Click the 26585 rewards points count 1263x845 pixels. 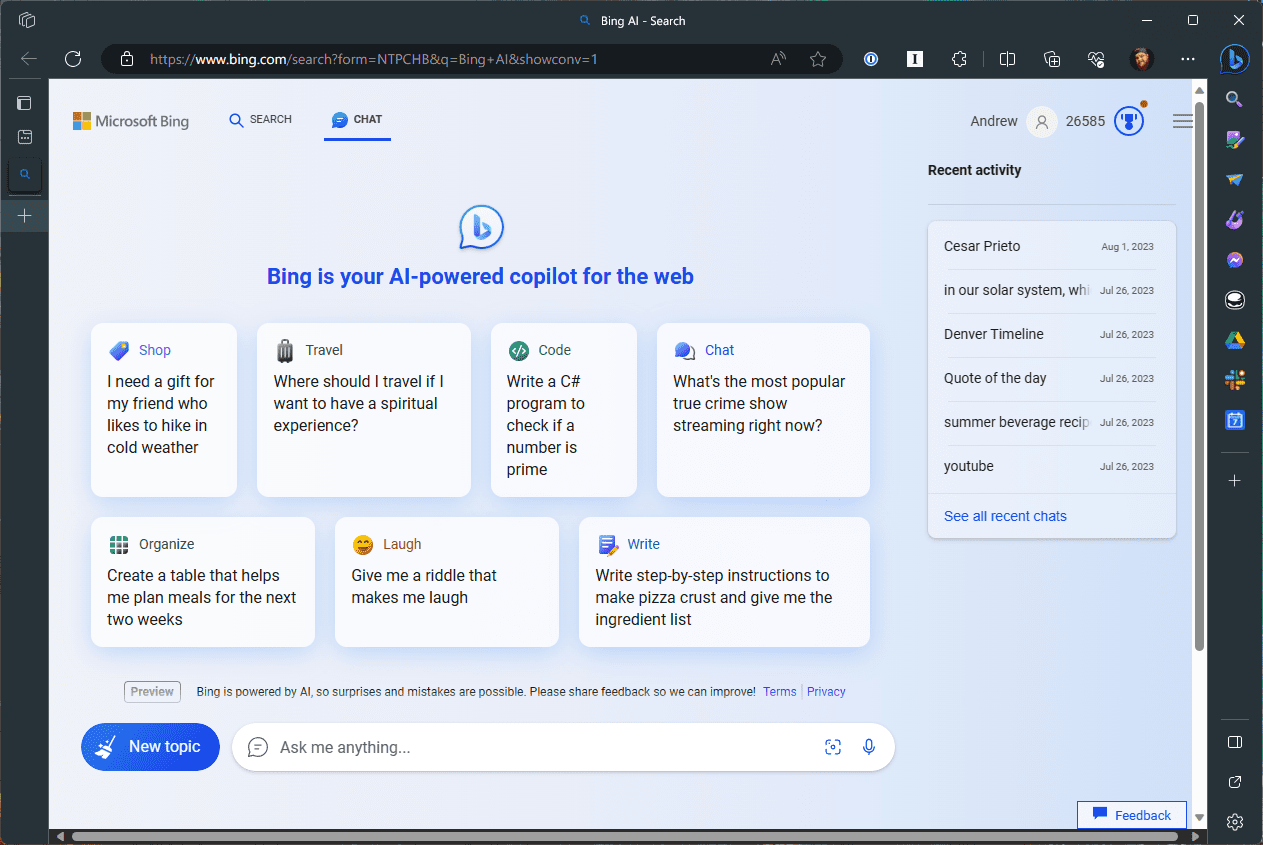pyautogui.click(x=1085, y=121)
